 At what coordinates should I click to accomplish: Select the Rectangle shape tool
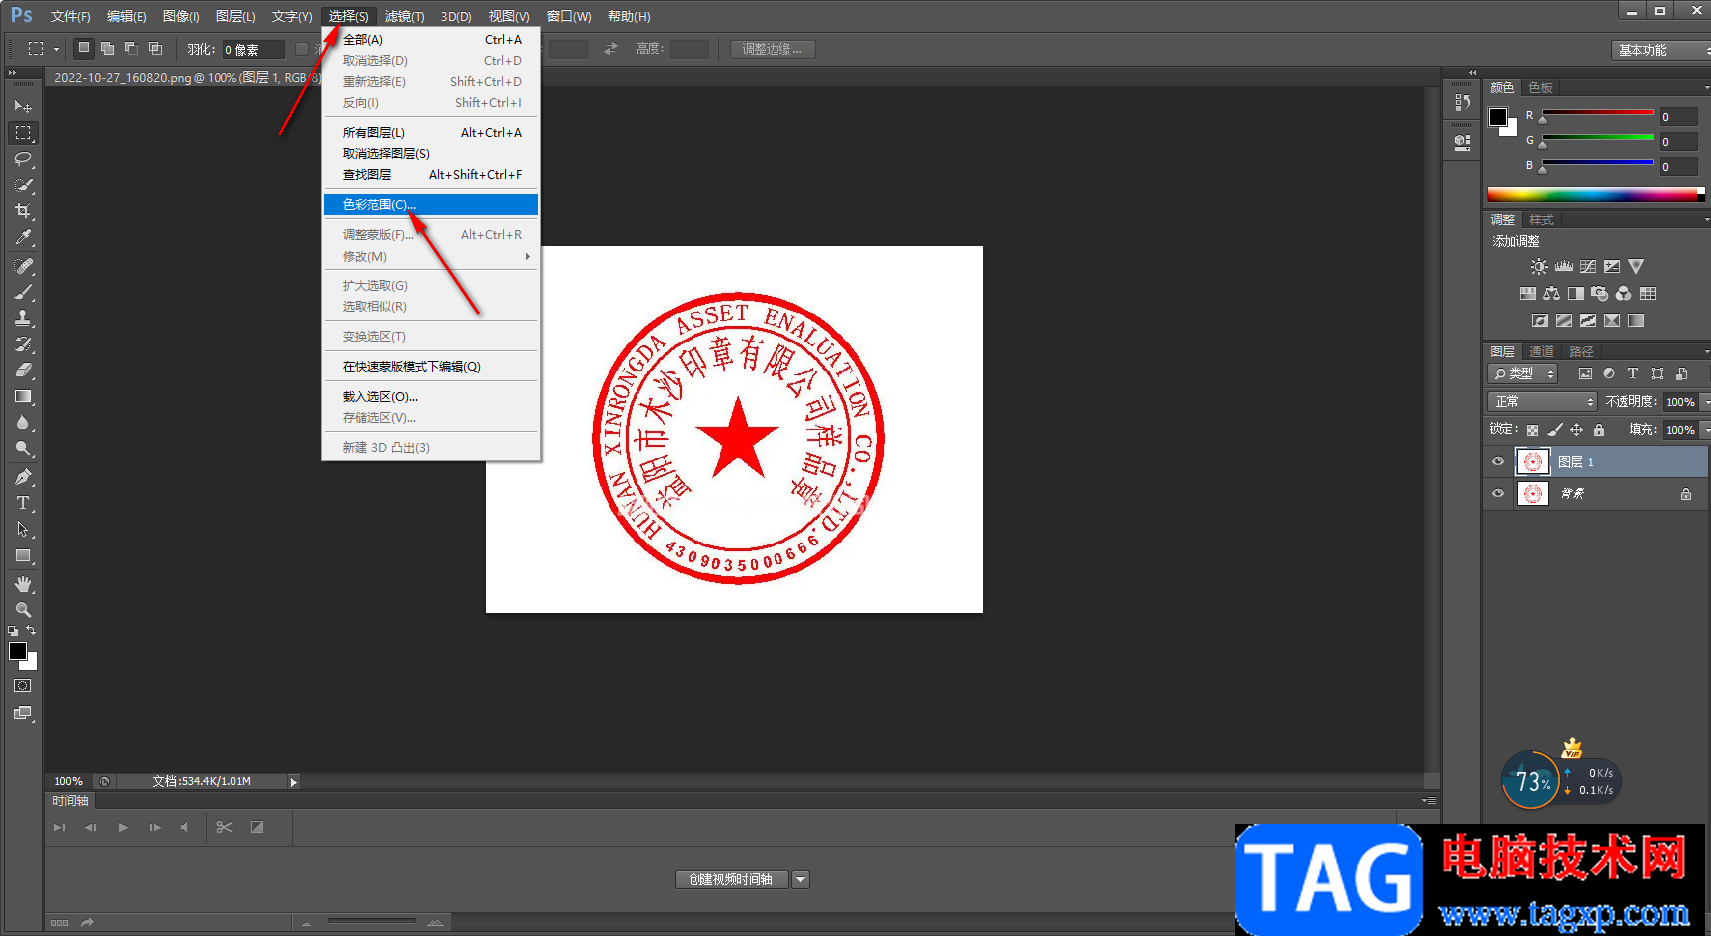click(23, 555)
